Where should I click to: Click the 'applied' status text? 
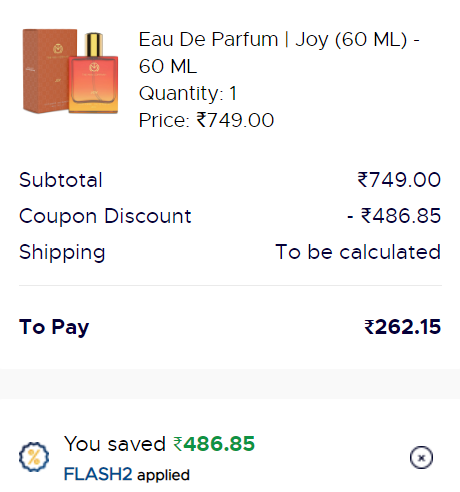point(163,475)
